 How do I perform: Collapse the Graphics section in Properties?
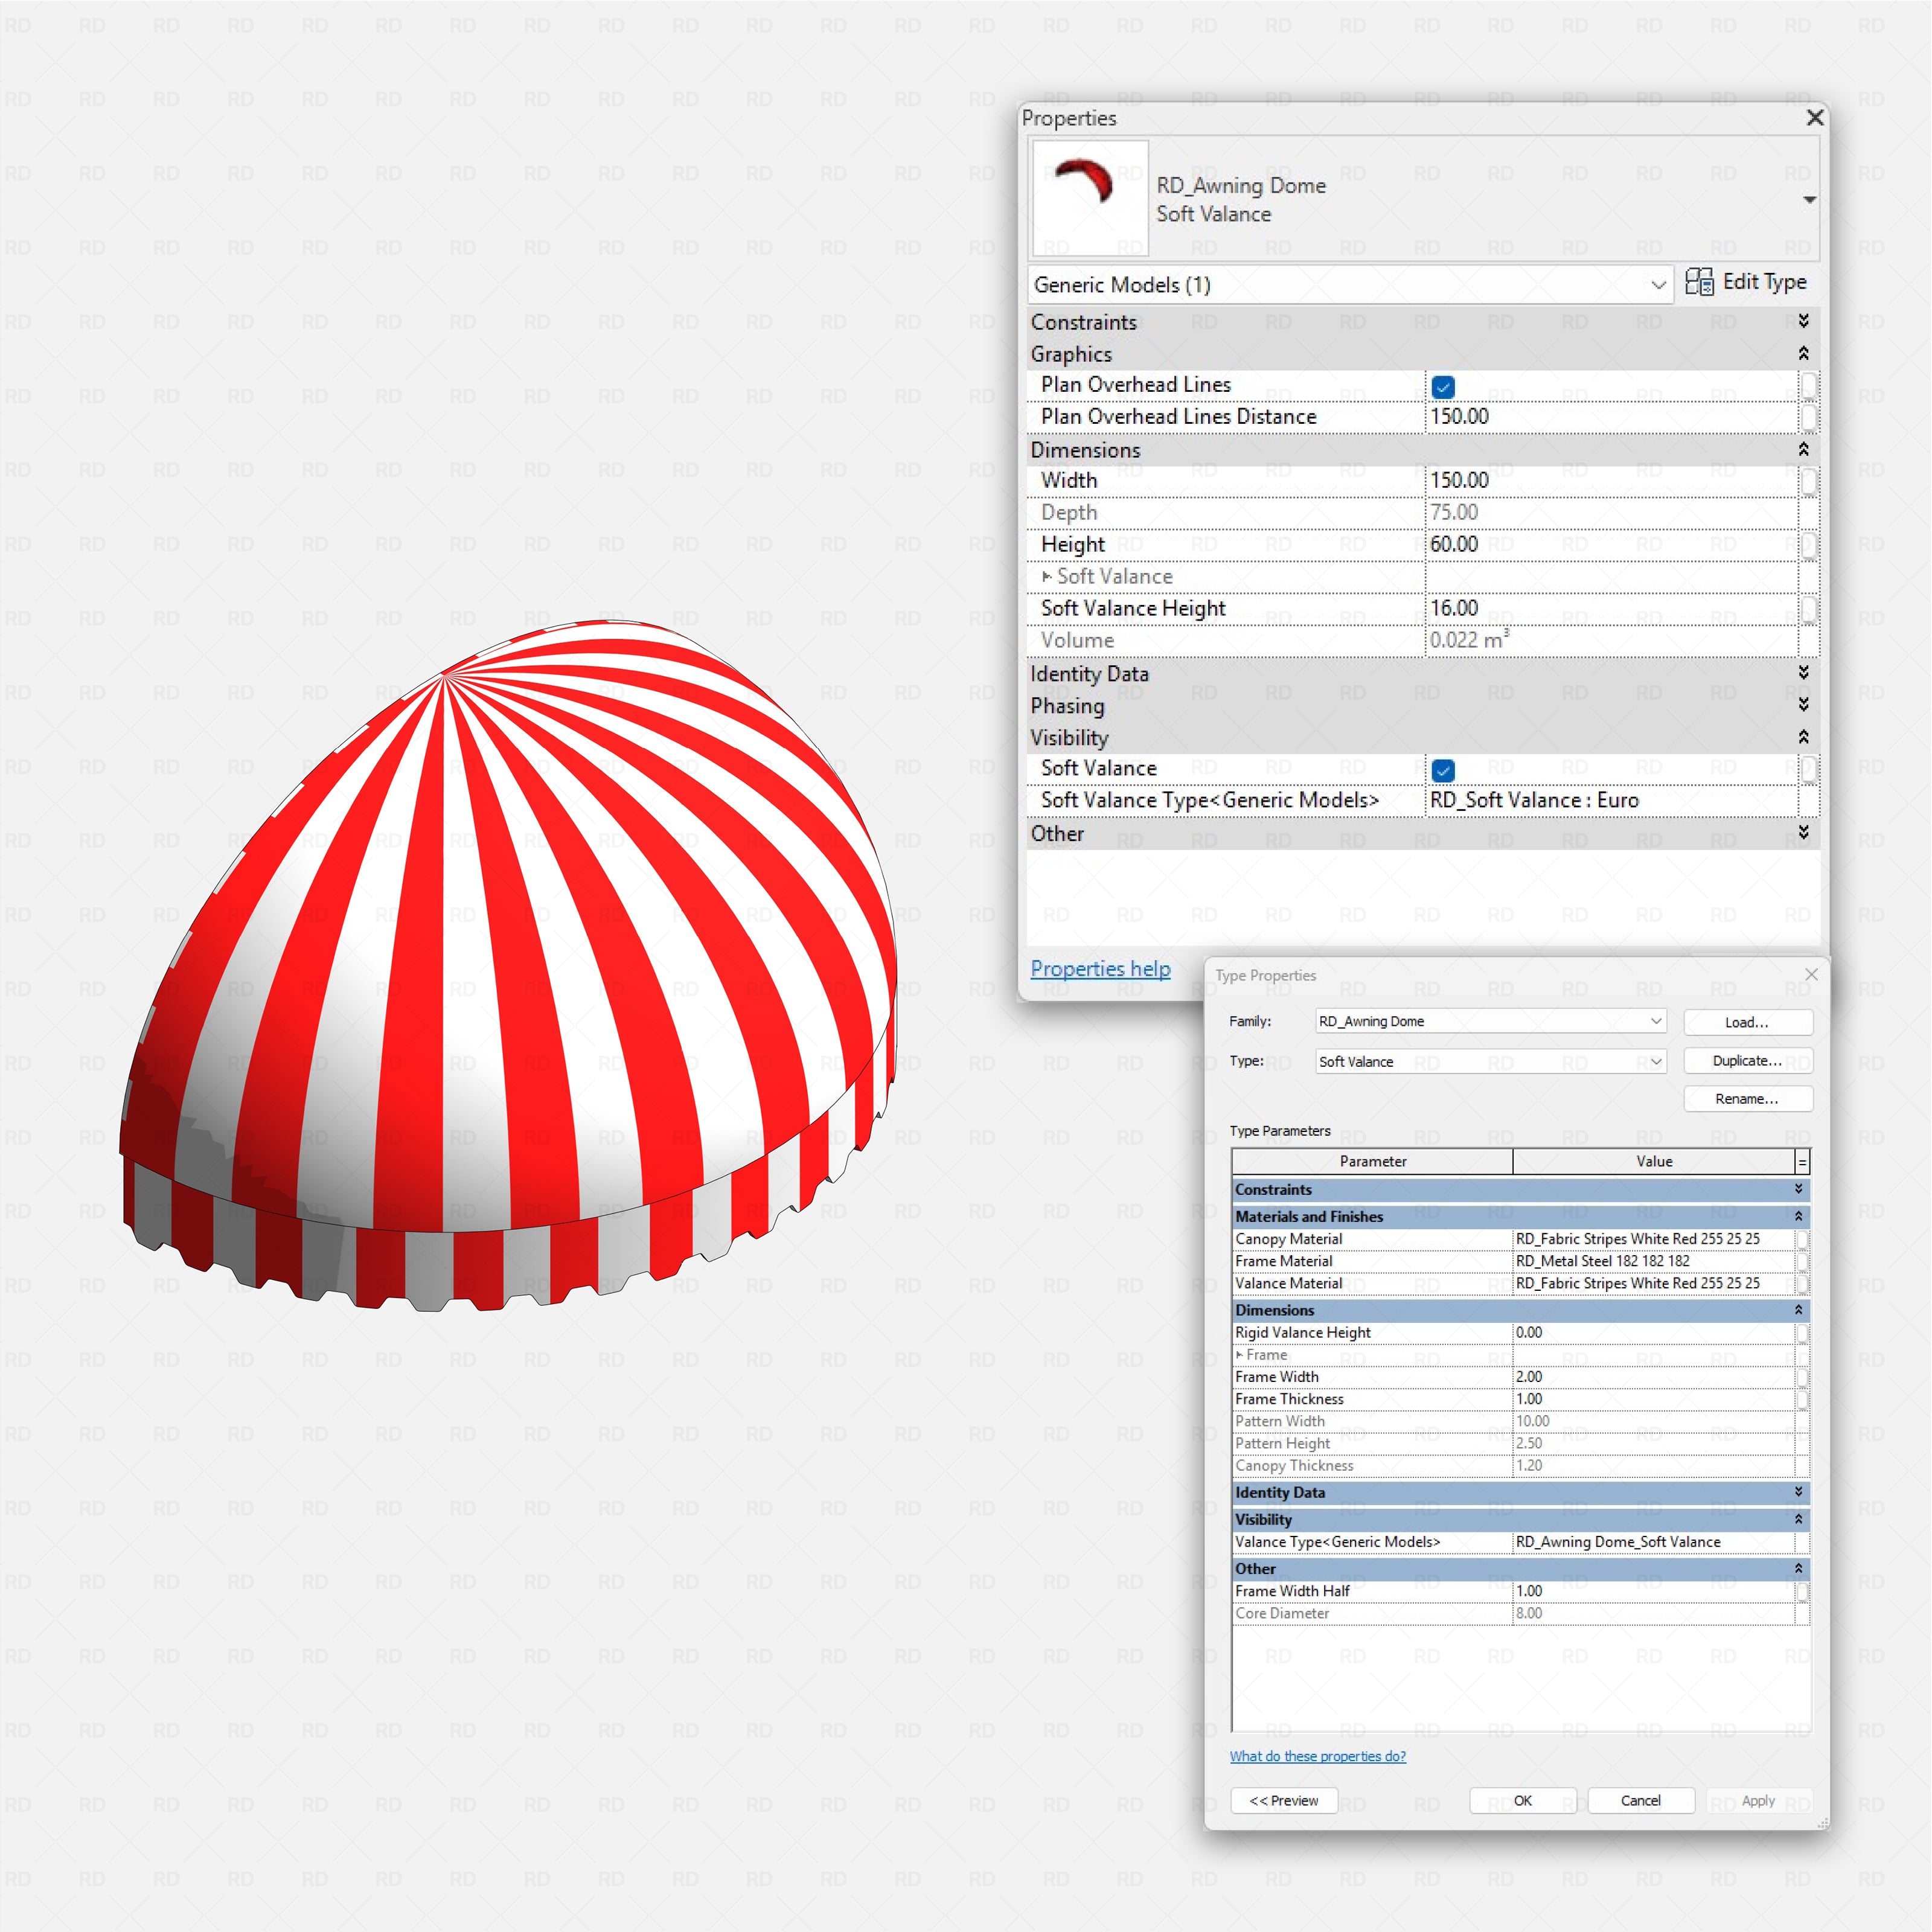pos(1803,353)
